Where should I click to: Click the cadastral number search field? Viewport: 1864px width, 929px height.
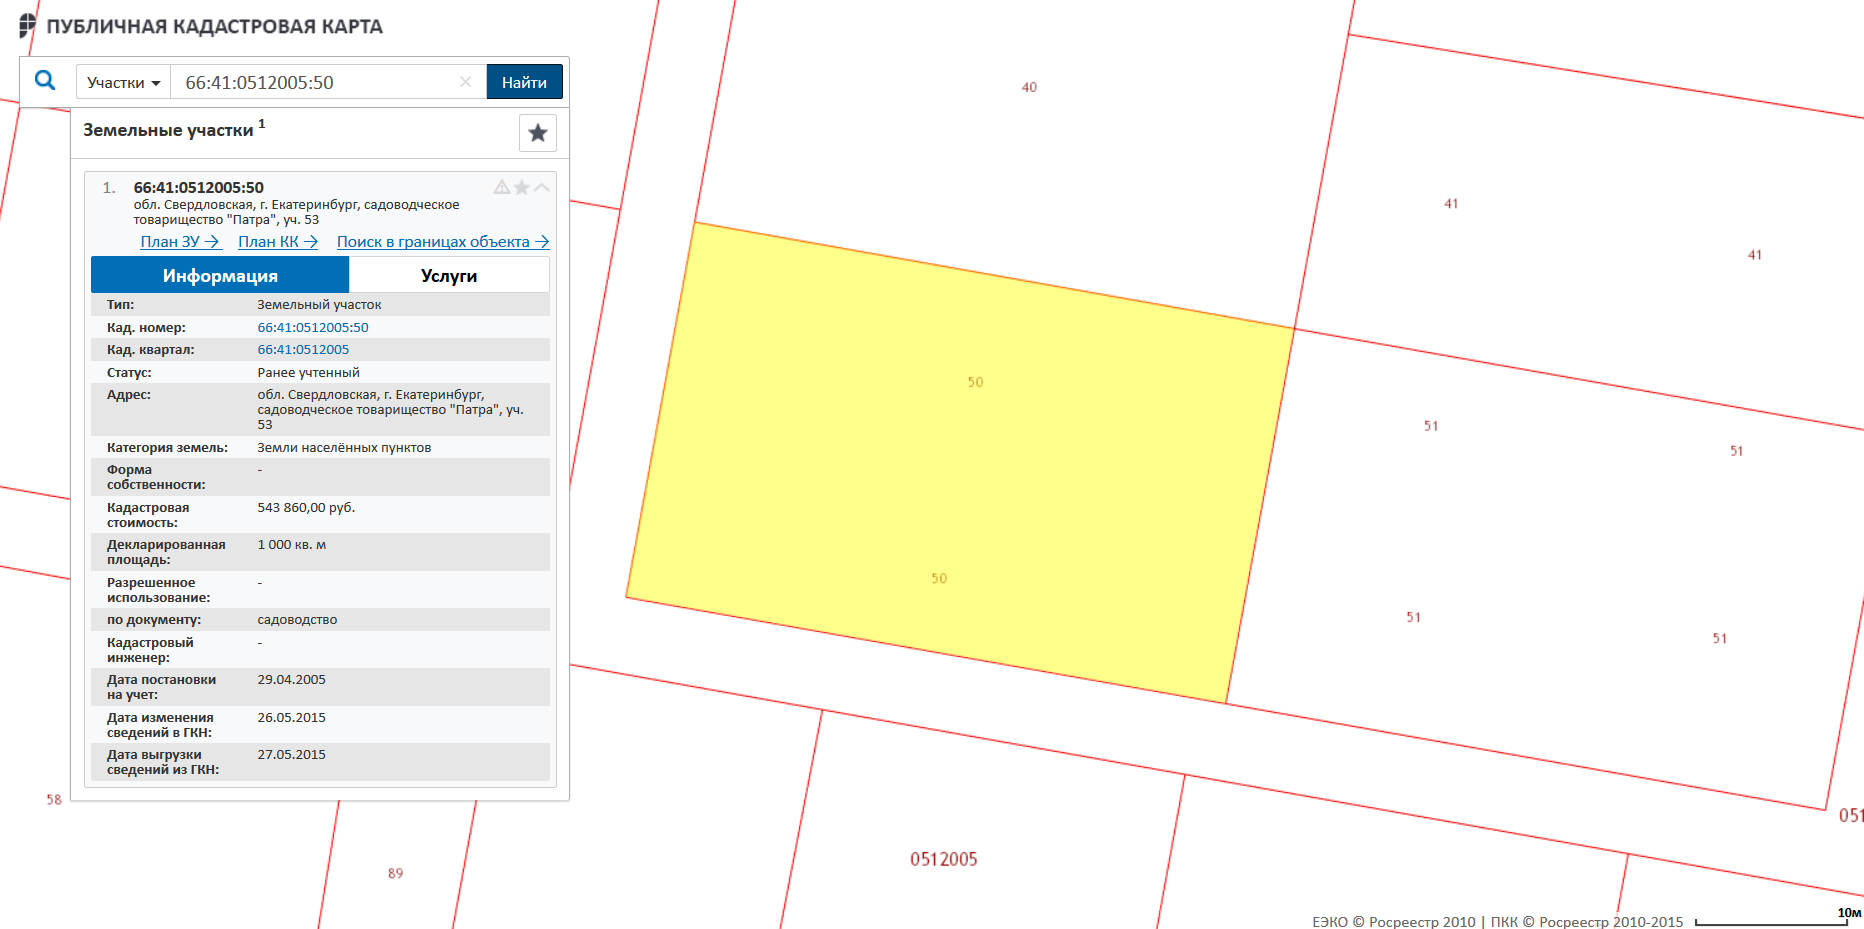click(x=315, y=83)
